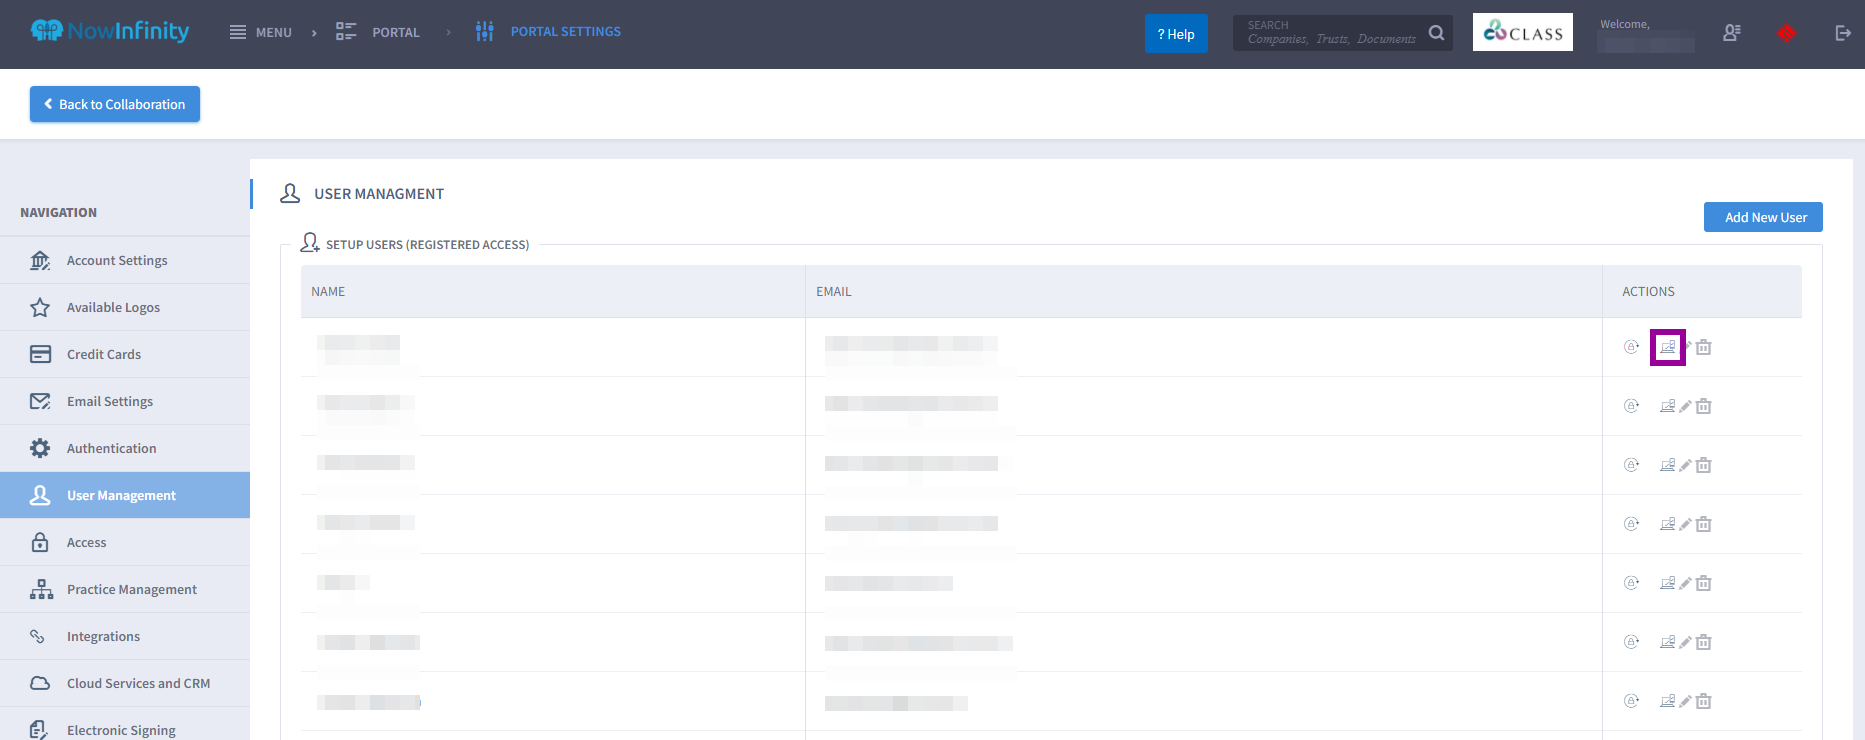1865x740 pixels.
Task: Open Access in navigation
Action: [125, 542]
